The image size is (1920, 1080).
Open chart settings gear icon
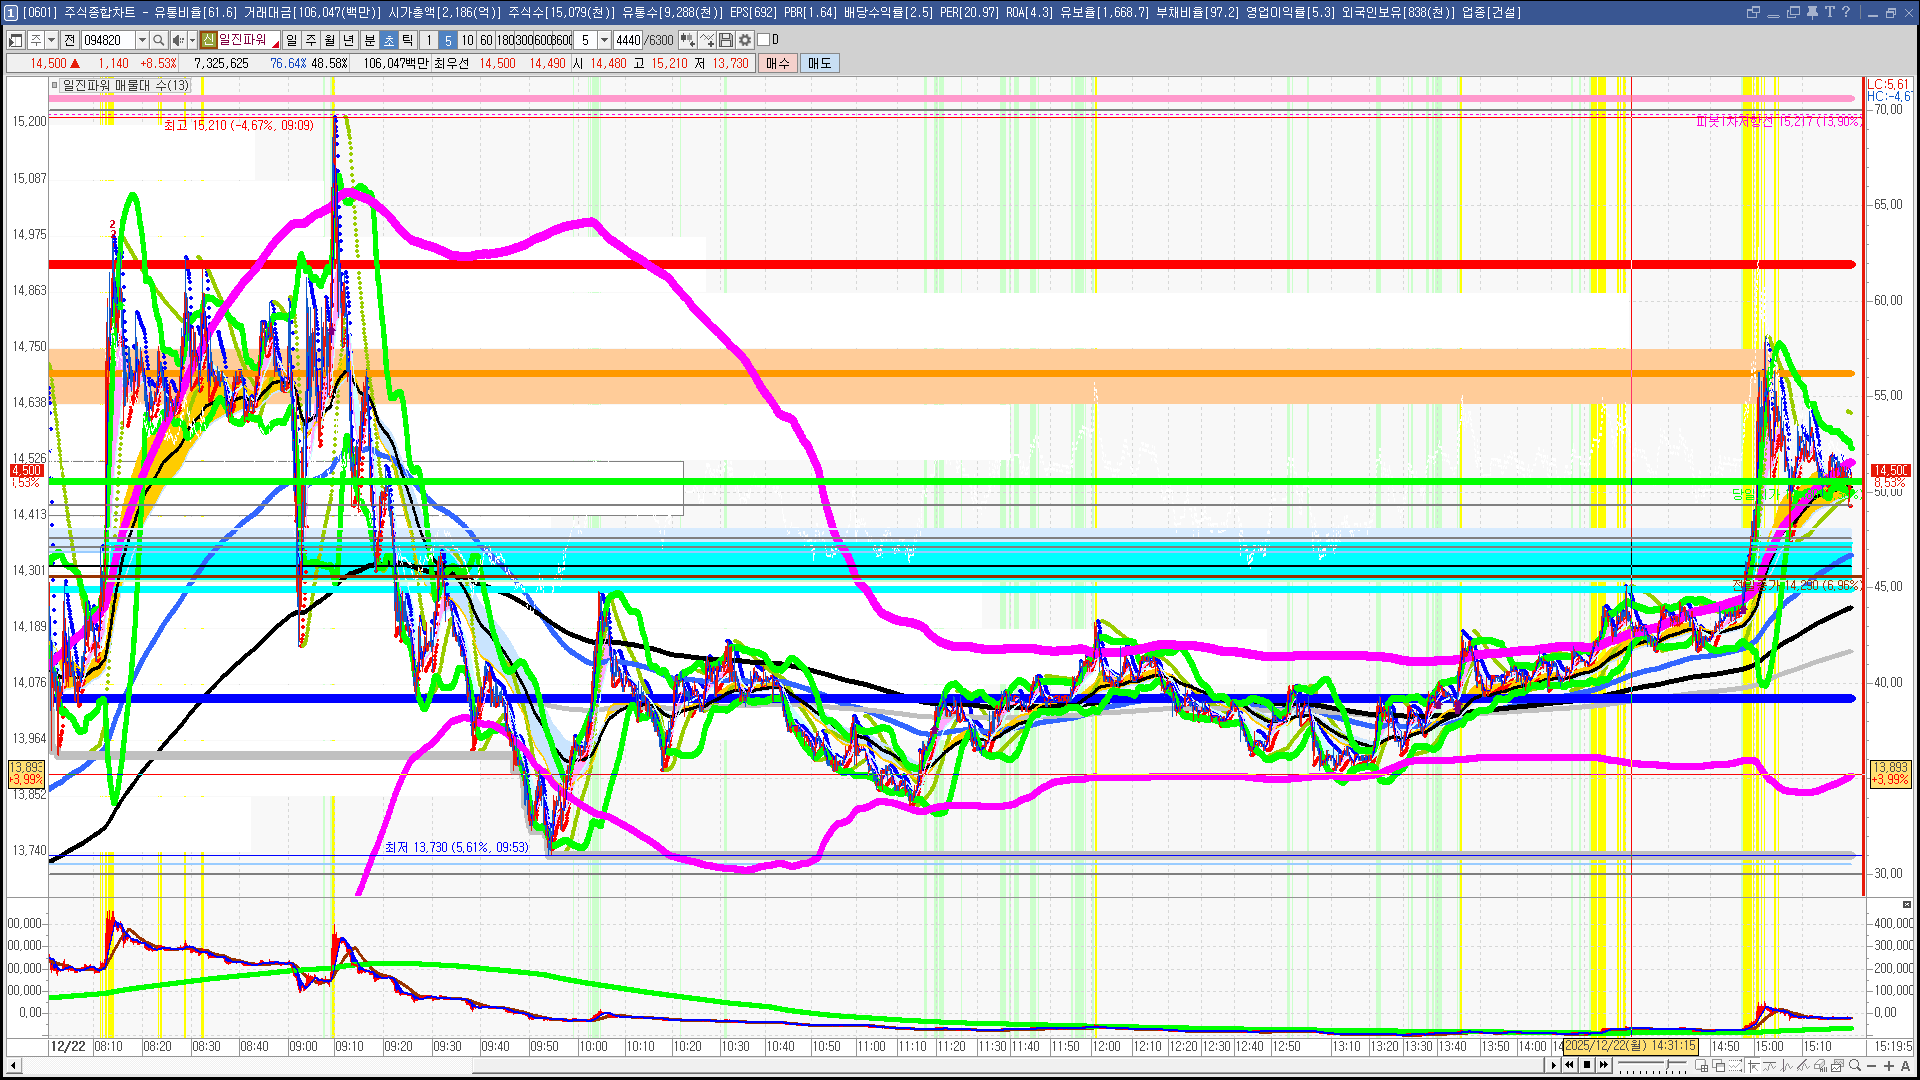point(745,40)
